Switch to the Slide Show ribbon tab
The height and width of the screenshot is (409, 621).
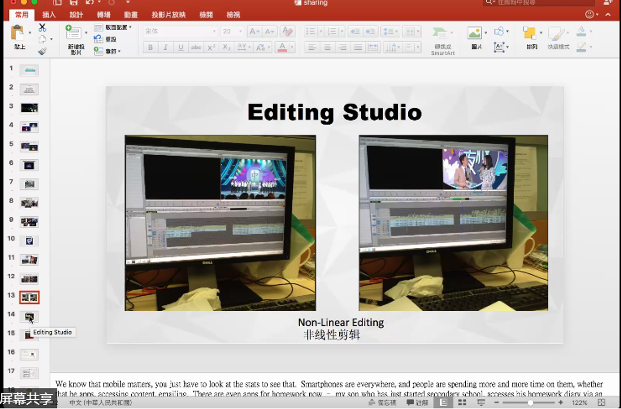pyautogui.click(x=168, y=15)
